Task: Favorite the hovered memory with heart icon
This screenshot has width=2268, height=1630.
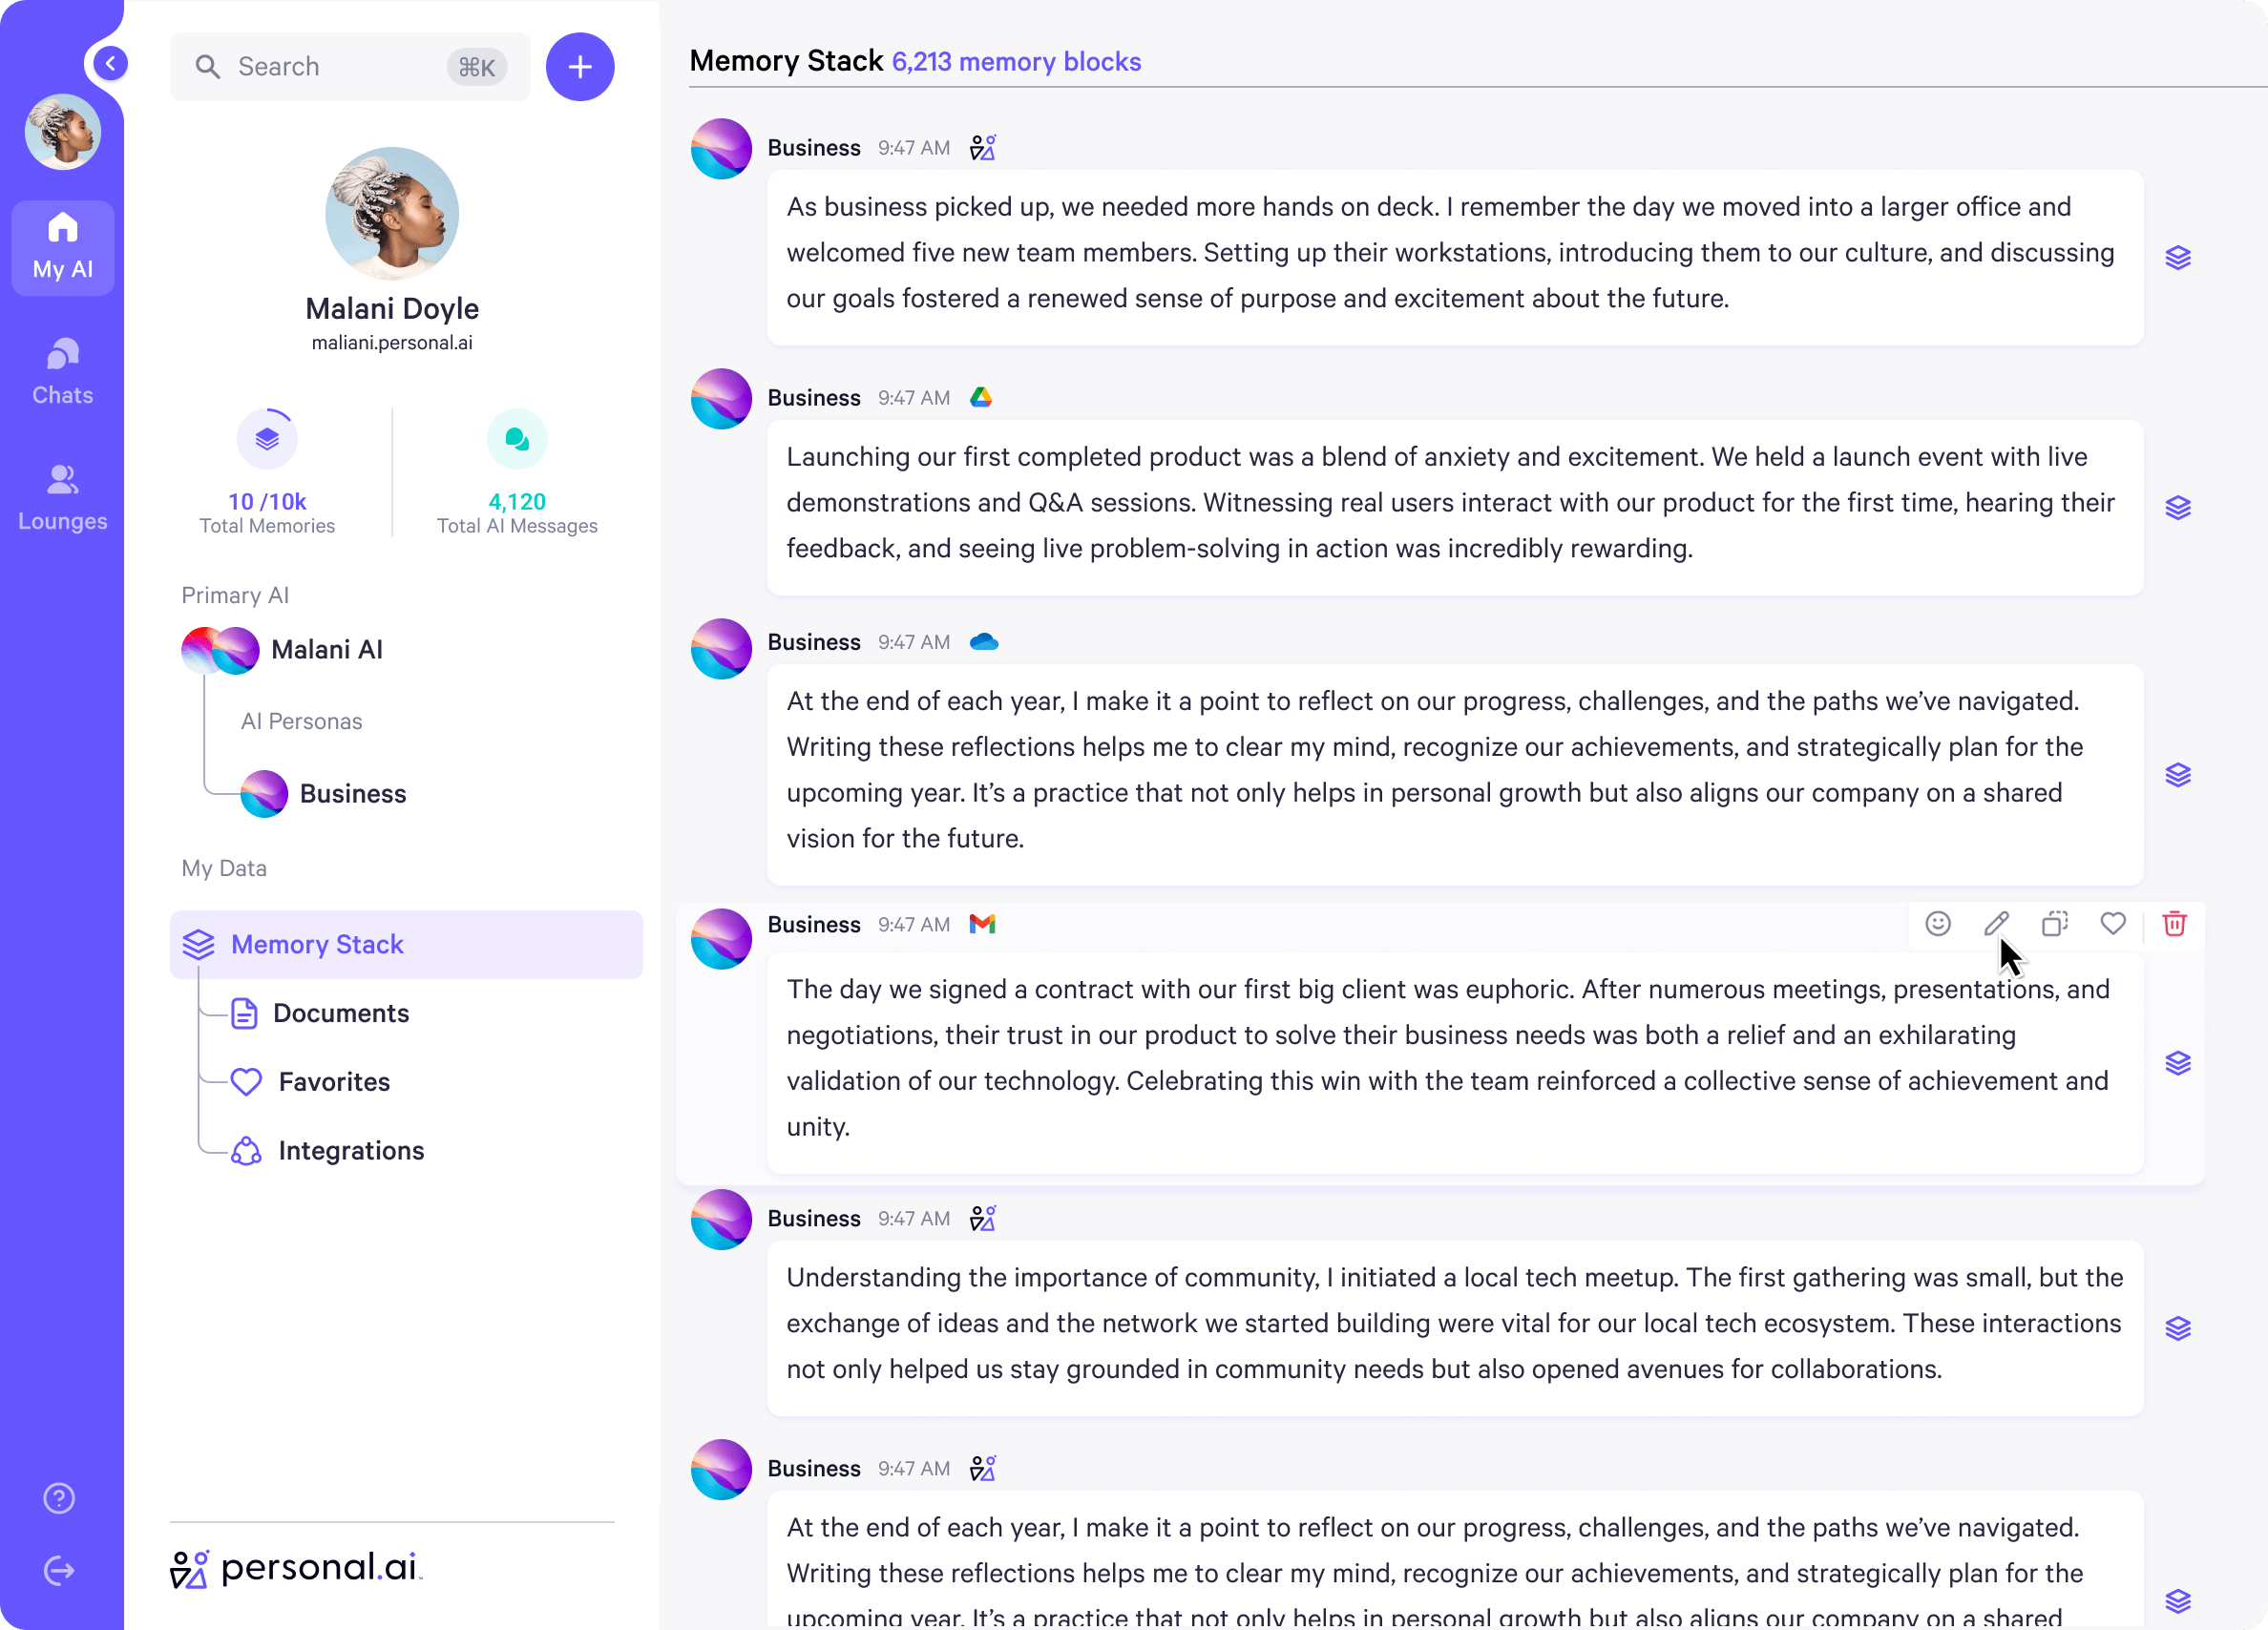Action: pyautogui.click(x=2112, y=924)
